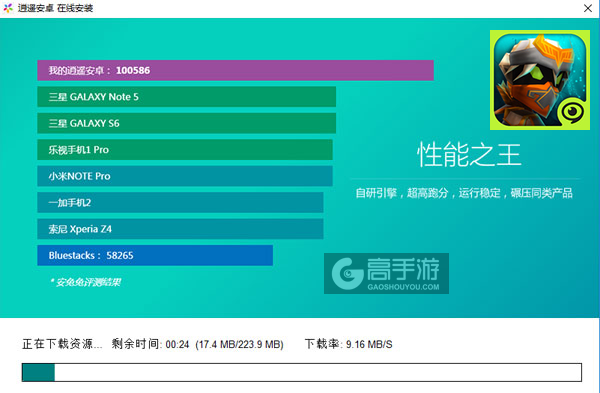Click the 17.4 MB/223.9 MB size readout
The height and width of the screenshot is (393, 600).
(x=239, y=344)
